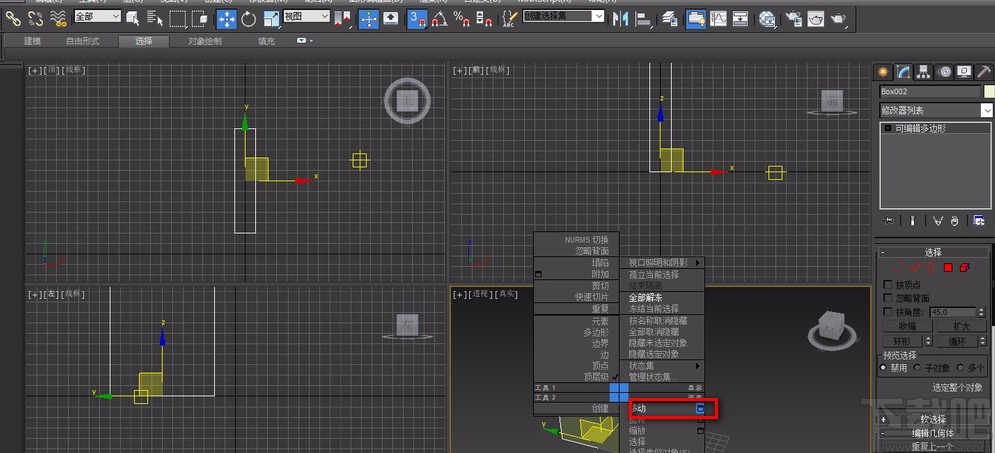Open the Manage Layers icon
The image size is (995, 453).
pos(670,20)
